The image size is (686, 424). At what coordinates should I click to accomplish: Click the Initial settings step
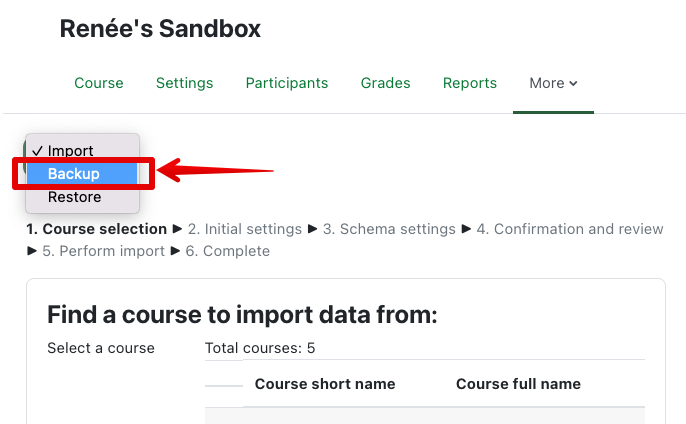[x=244, y=229]
